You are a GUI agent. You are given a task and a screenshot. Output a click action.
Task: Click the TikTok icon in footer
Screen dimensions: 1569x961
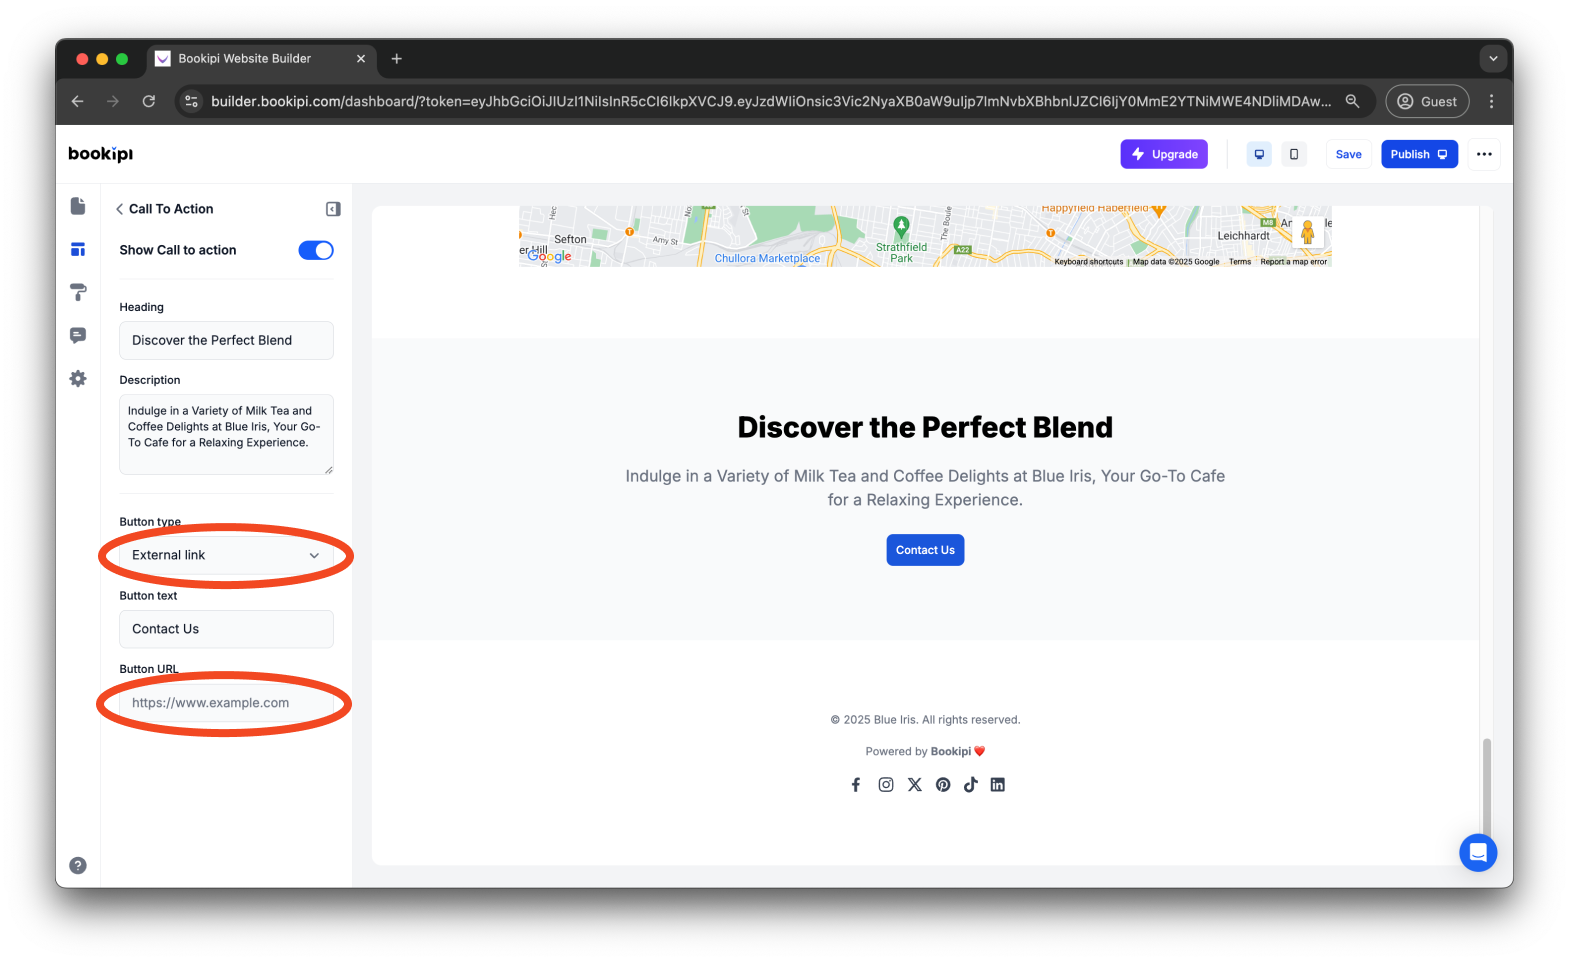pos(970,785)
